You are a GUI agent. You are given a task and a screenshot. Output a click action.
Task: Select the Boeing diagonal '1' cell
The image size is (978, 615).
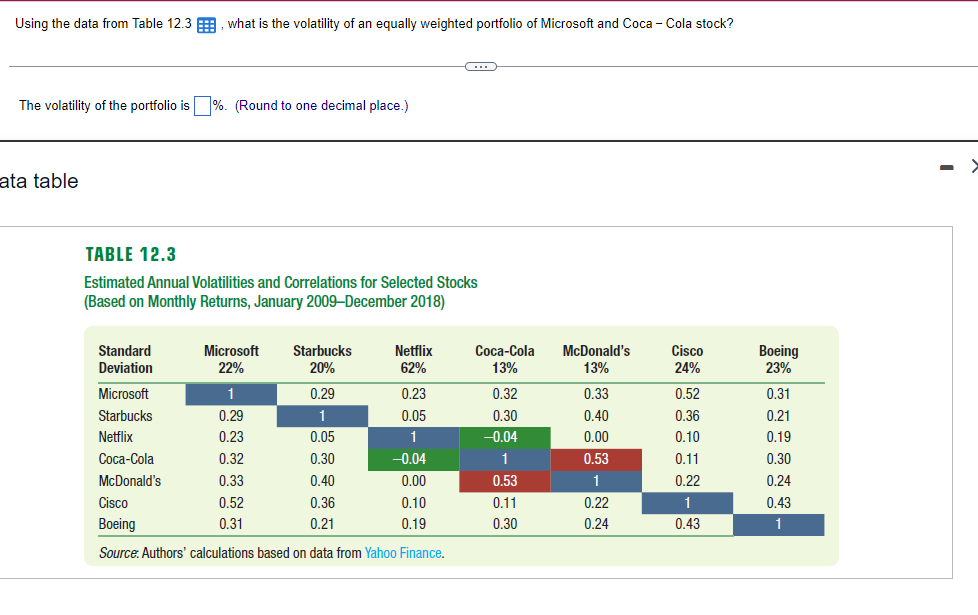[778, 524]
